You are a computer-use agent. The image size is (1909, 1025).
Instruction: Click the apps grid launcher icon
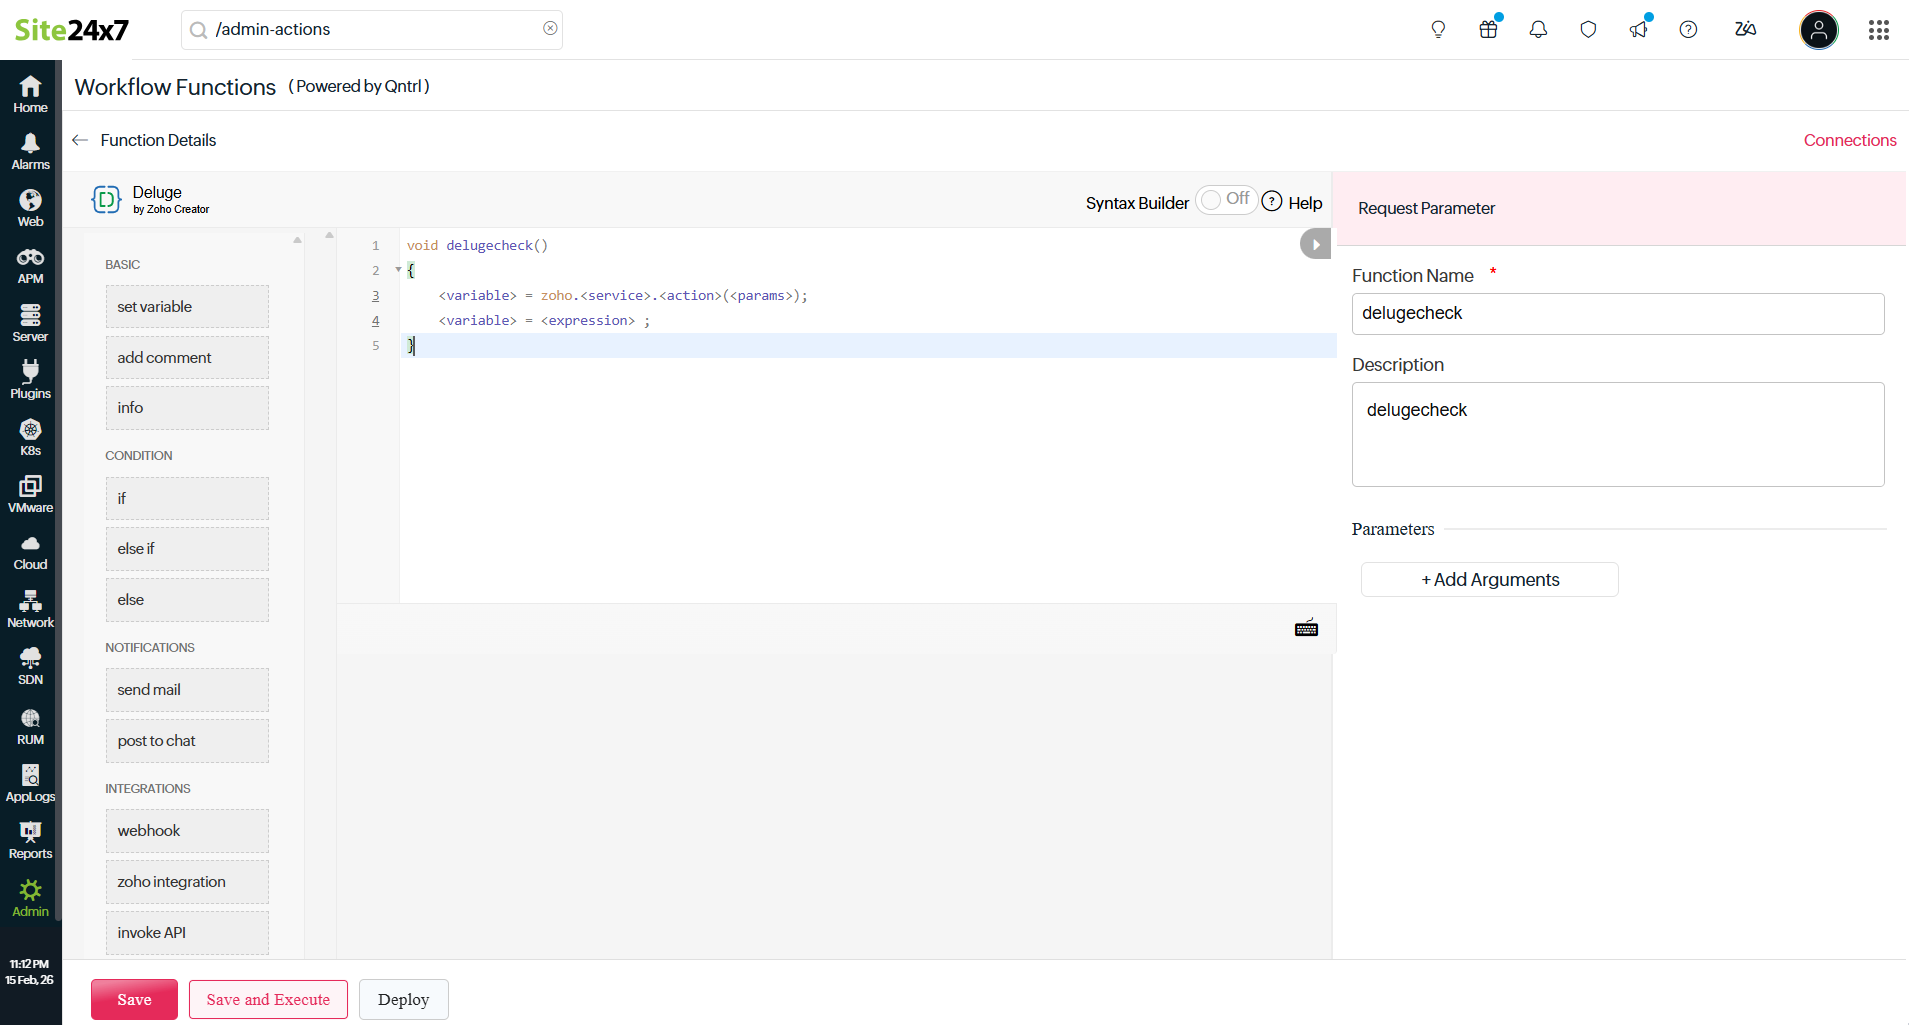(1878, 30)
